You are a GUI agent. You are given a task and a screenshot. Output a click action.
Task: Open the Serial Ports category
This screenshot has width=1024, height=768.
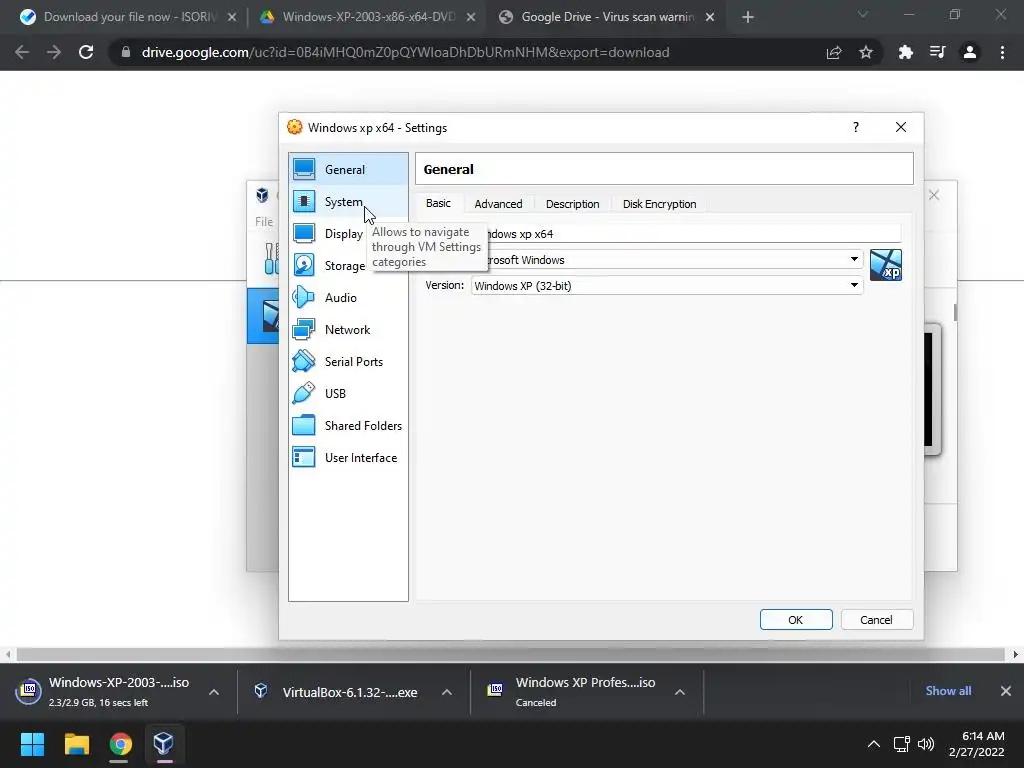347,362
